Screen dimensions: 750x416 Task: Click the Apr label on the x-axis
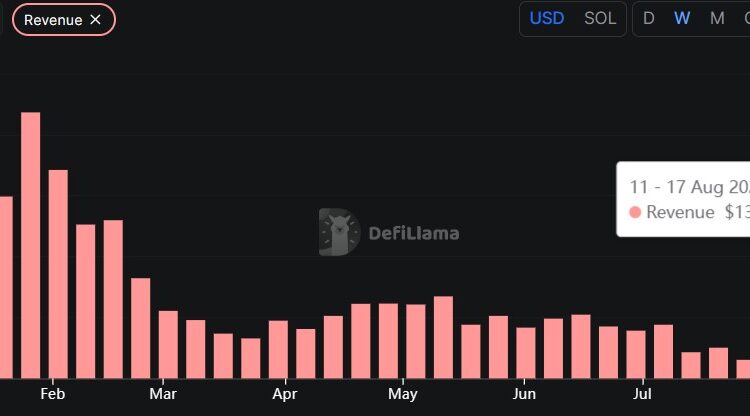[285, 394]
